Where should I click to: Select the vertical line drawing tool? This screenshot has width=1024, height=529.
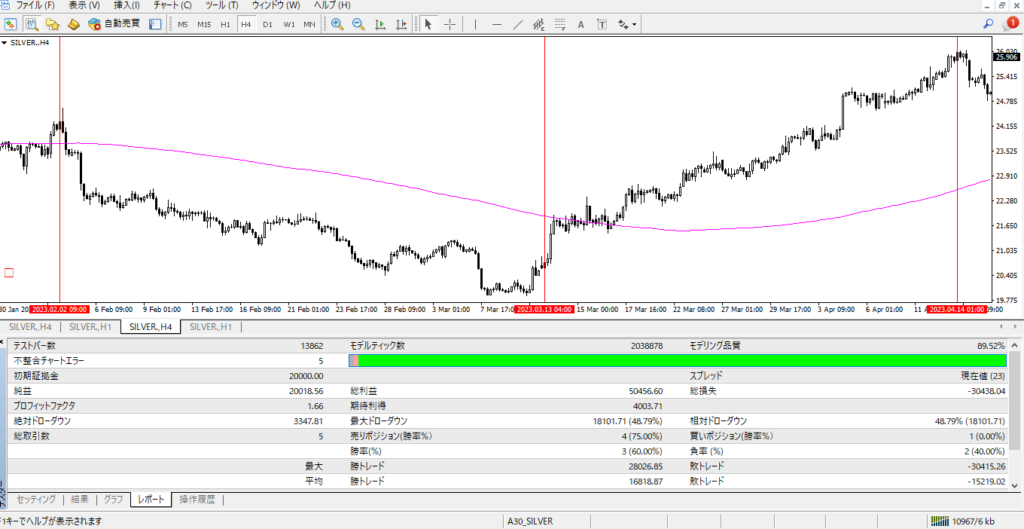475,24
